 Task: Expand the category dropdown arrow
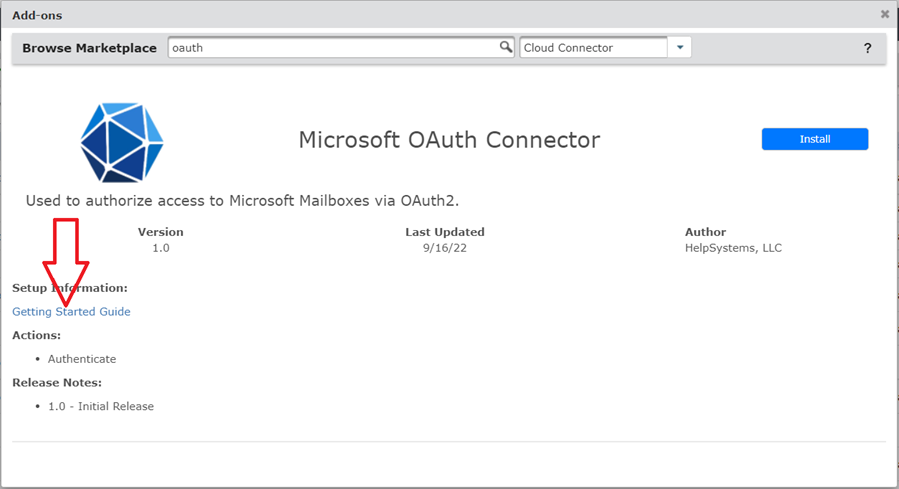pos(680,47)
